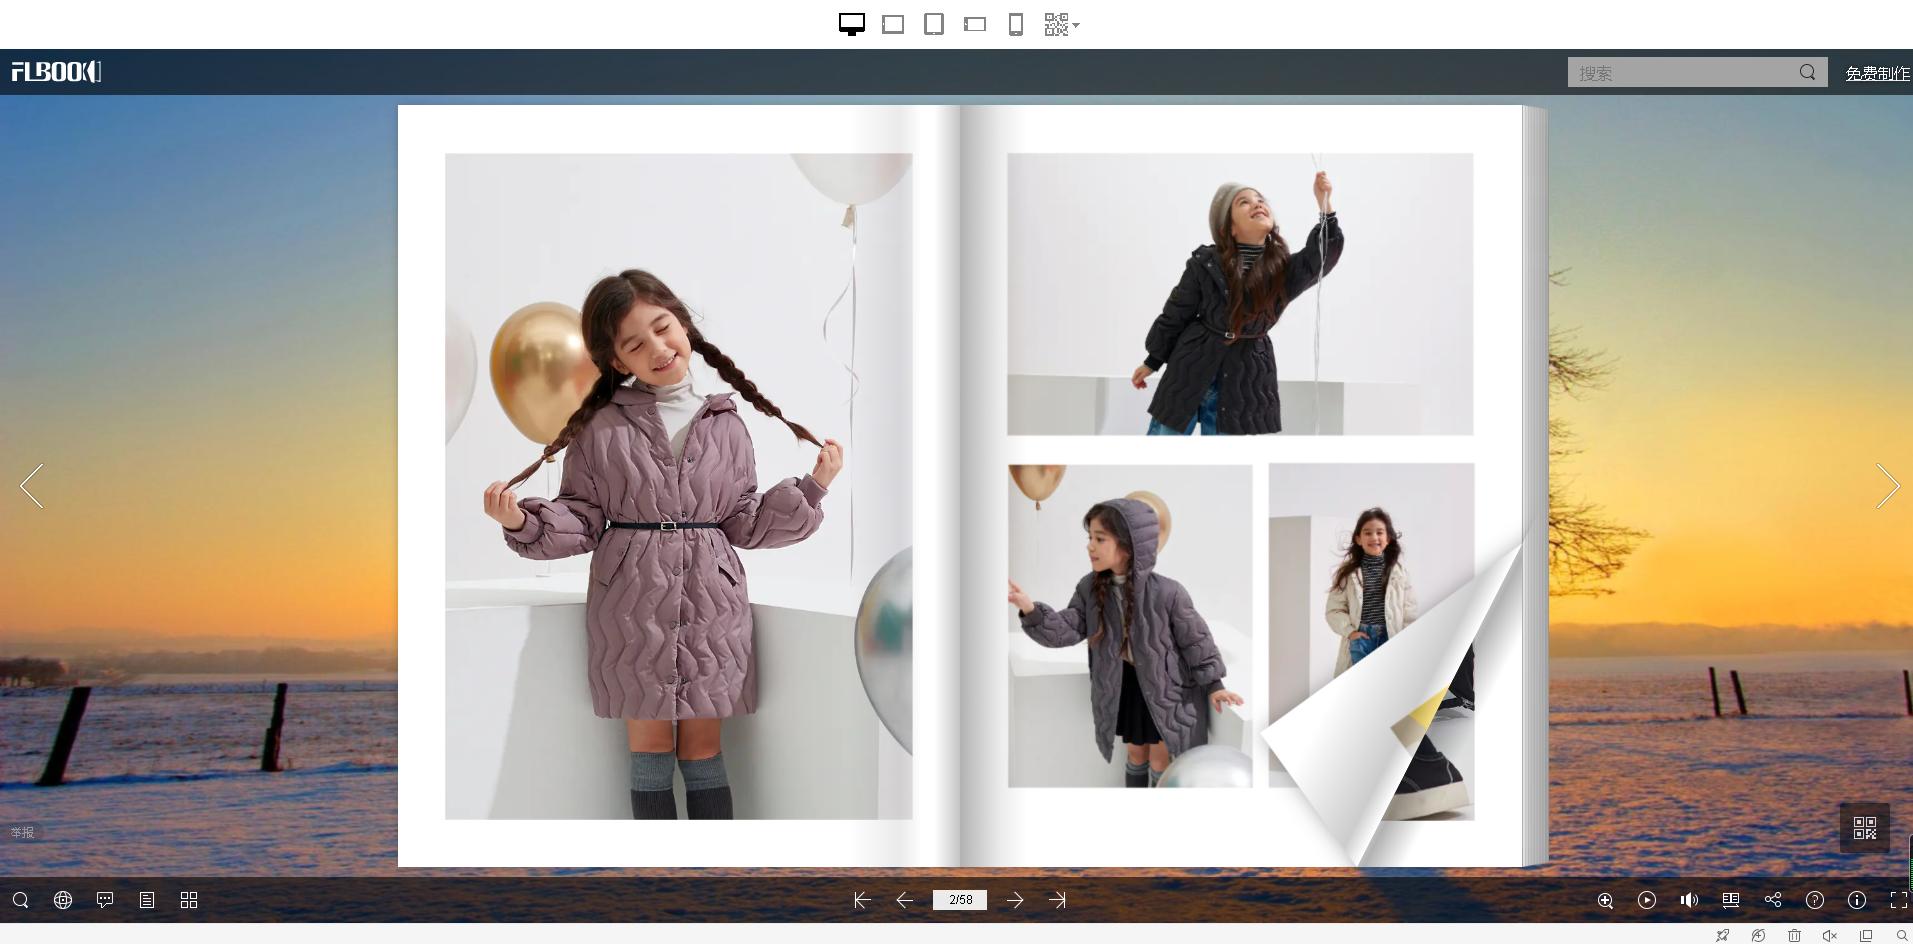This screenshot has width=1913, height=944.
Task: Mute the background audio speaker icon
Action: pos(1688,900)
